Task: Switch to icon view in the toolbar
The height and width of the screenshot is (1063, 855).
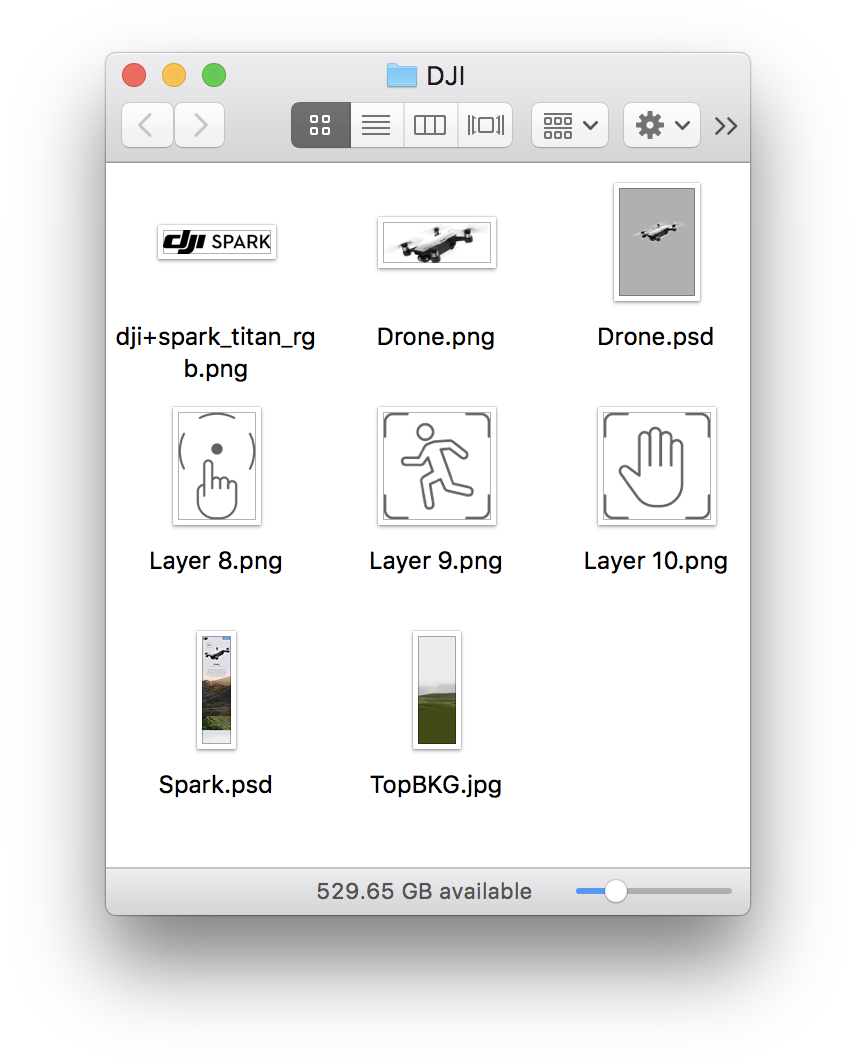Action: (320, 124)
